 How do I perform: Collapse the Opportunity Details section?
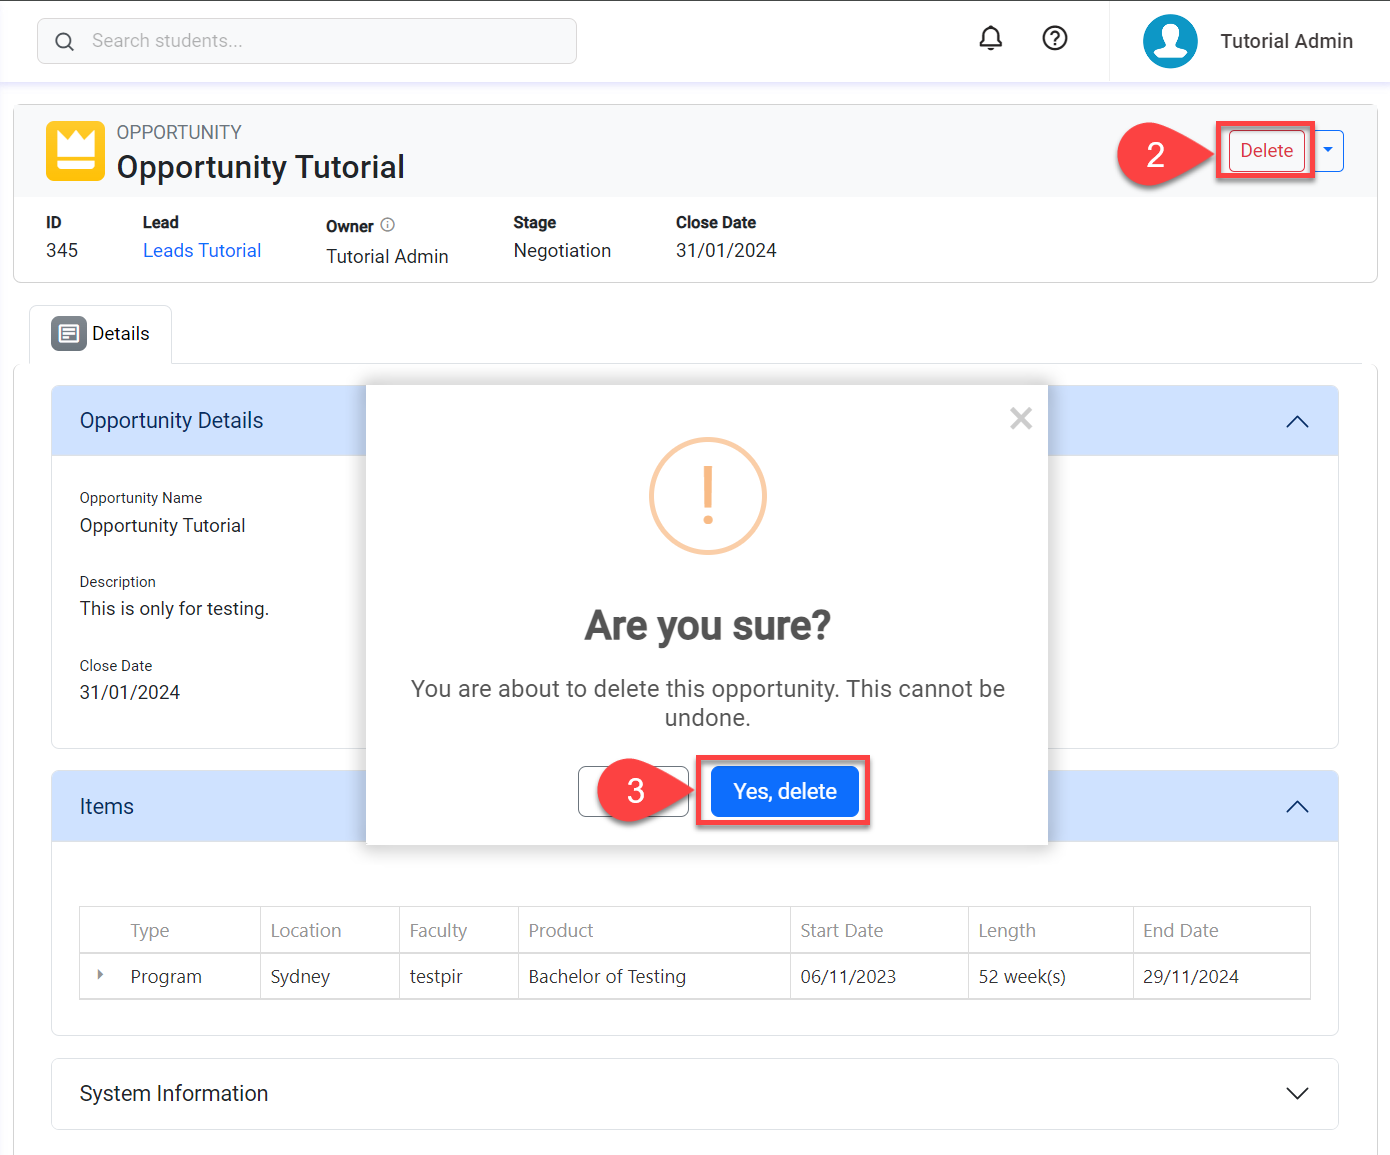click(x=1296, y=422)
